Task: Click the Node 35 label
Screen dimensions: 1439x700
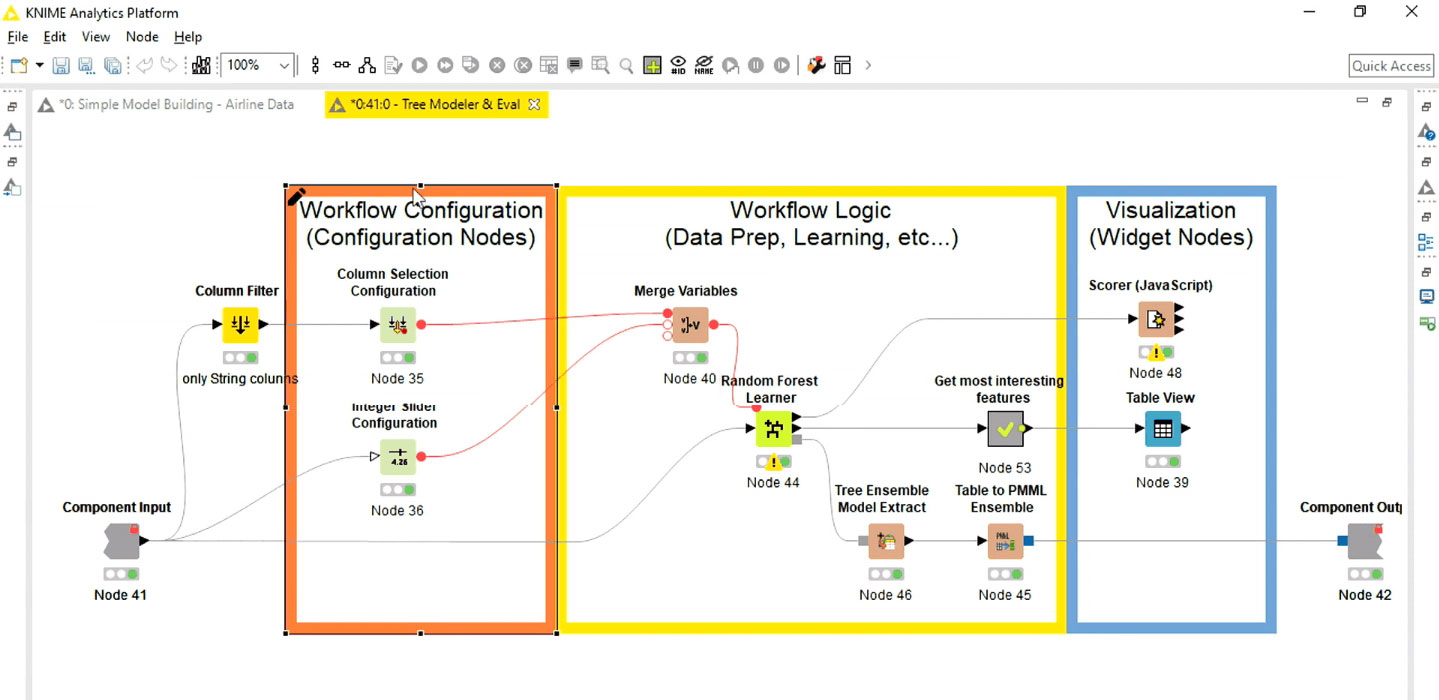Action: point(397,379)
